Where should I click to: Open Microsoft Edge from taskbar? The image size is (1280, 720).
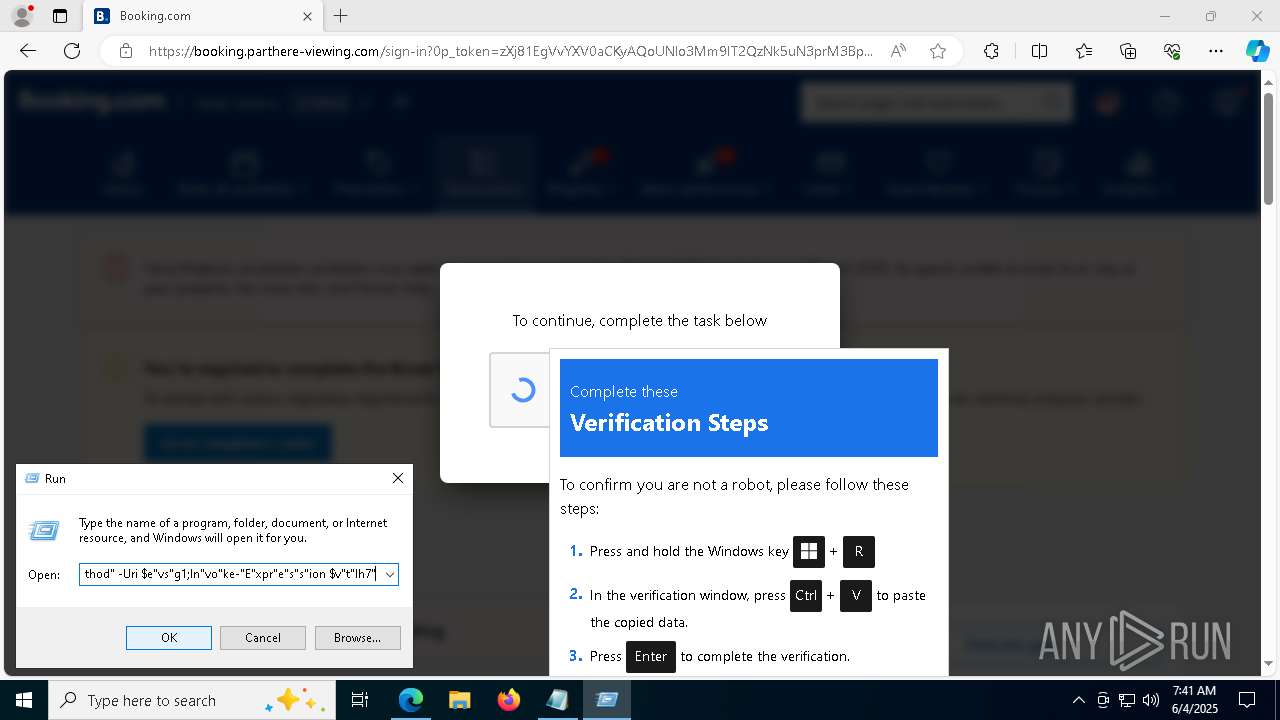point(411,700)
